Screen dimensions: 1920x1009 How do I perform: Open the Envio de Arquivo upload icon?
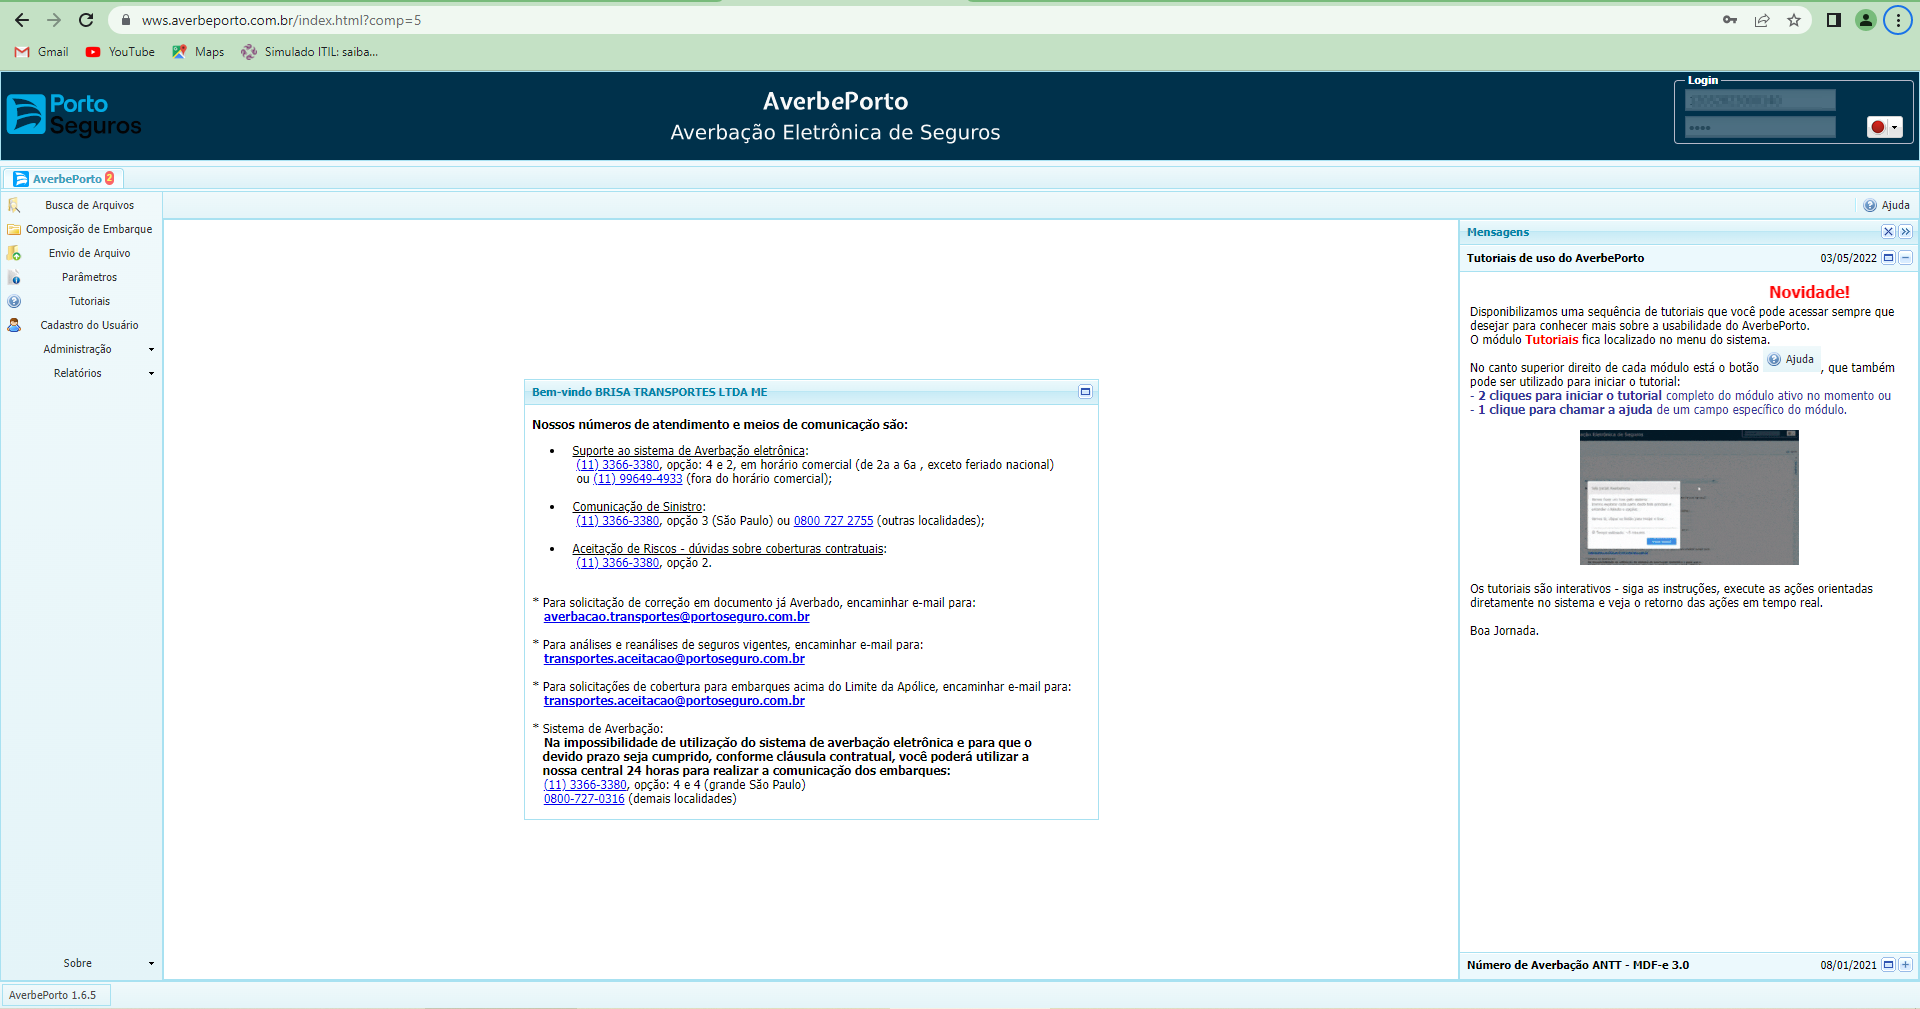point(14,253)
